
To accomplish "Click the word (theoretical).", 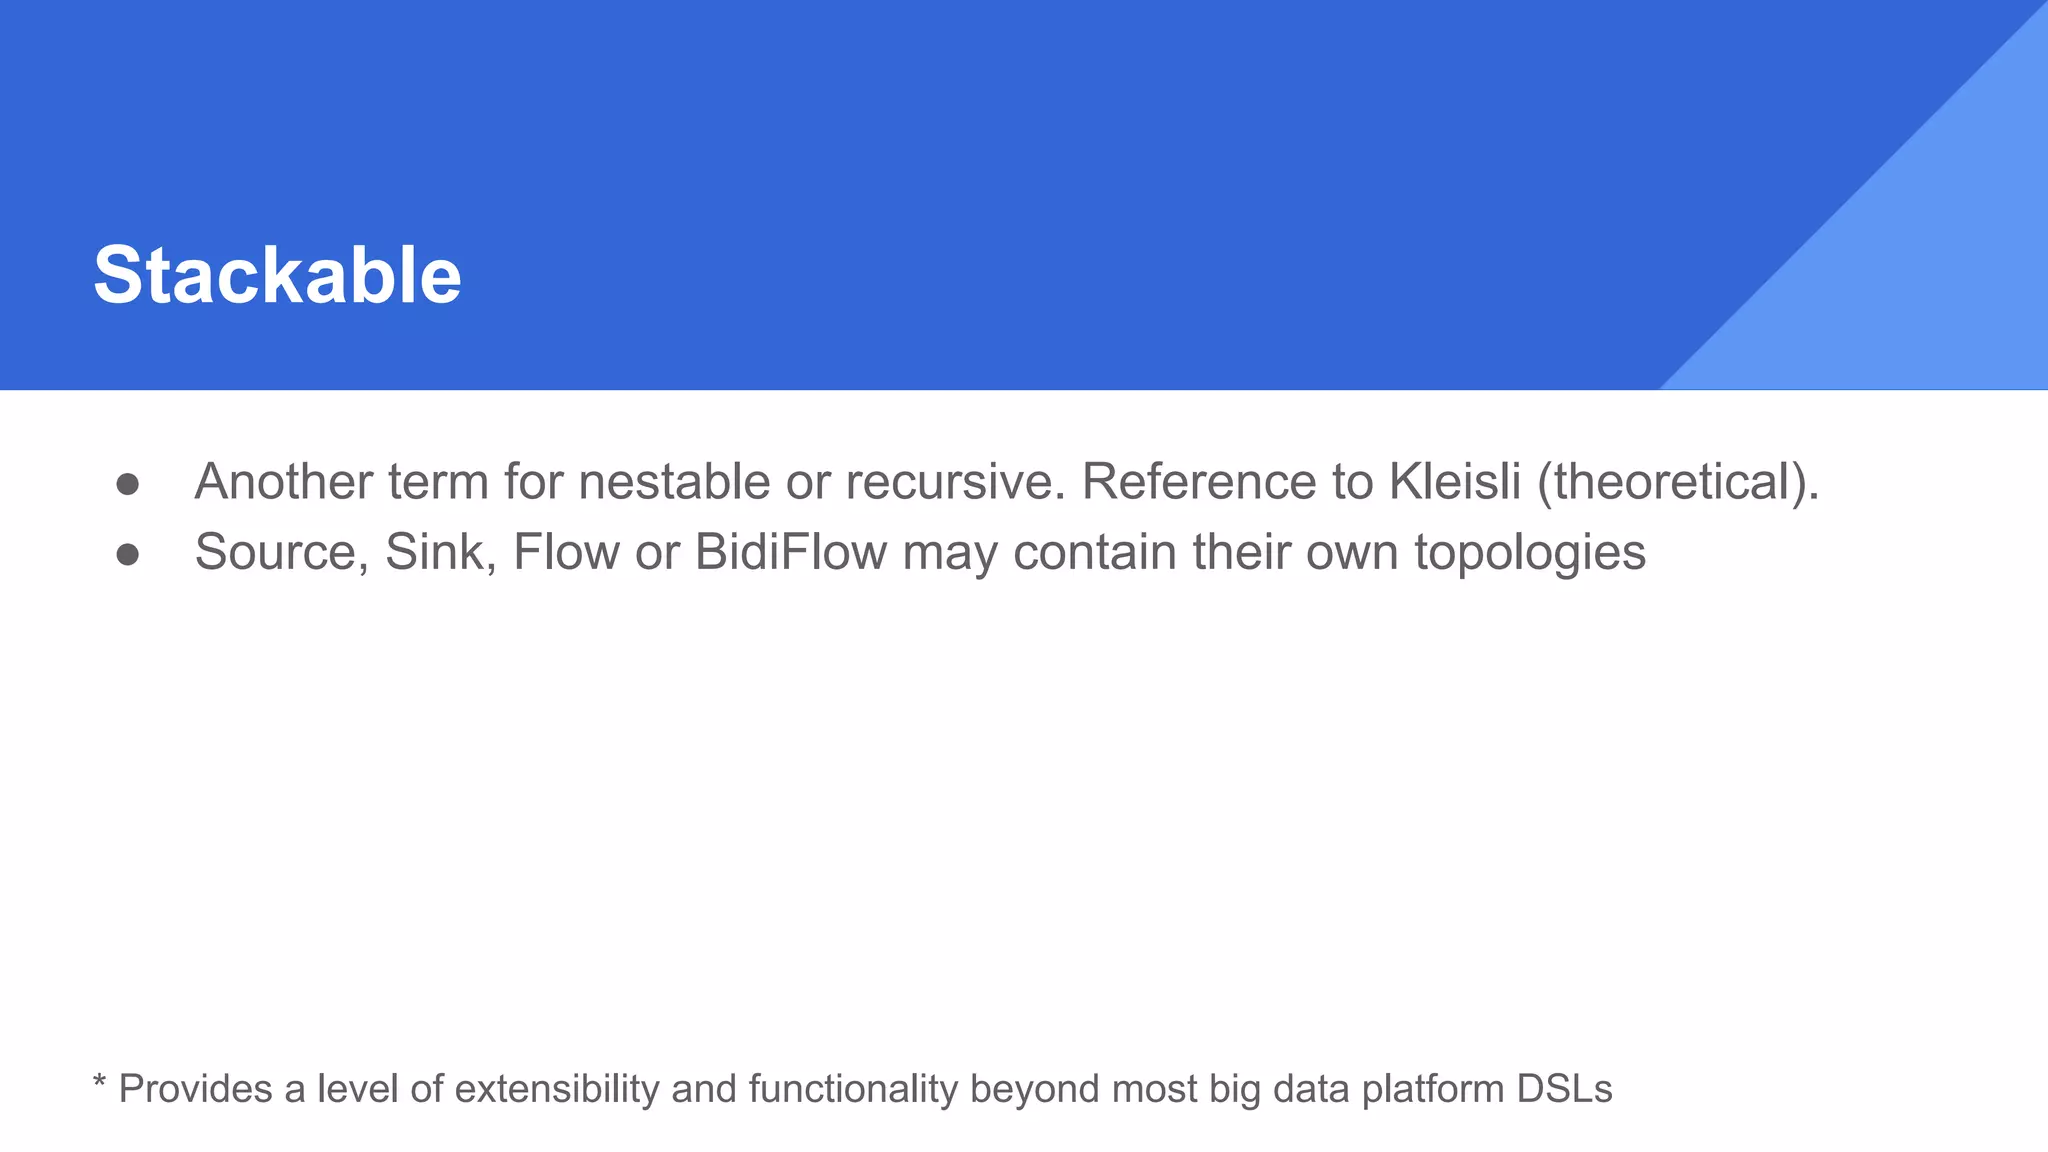I will coord(1678,482).
